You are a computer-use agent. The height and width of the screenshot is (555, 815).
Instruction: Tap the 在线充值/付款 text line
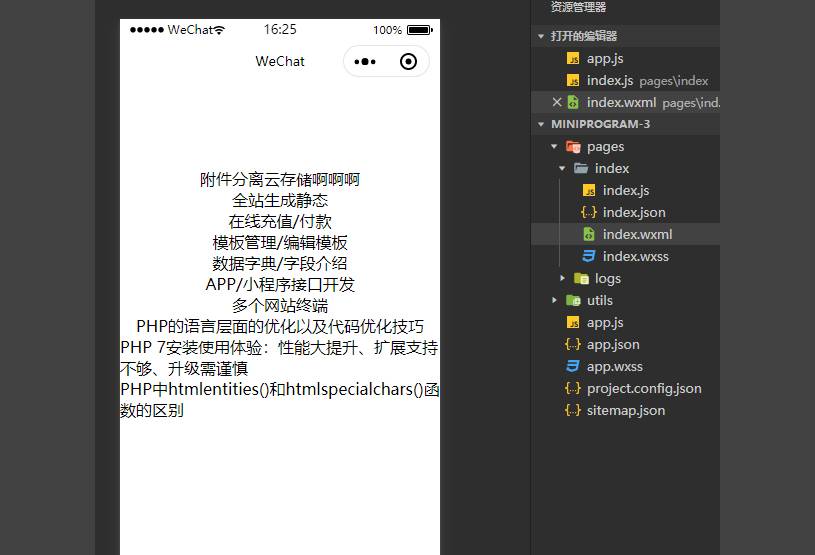coord(279,221)
